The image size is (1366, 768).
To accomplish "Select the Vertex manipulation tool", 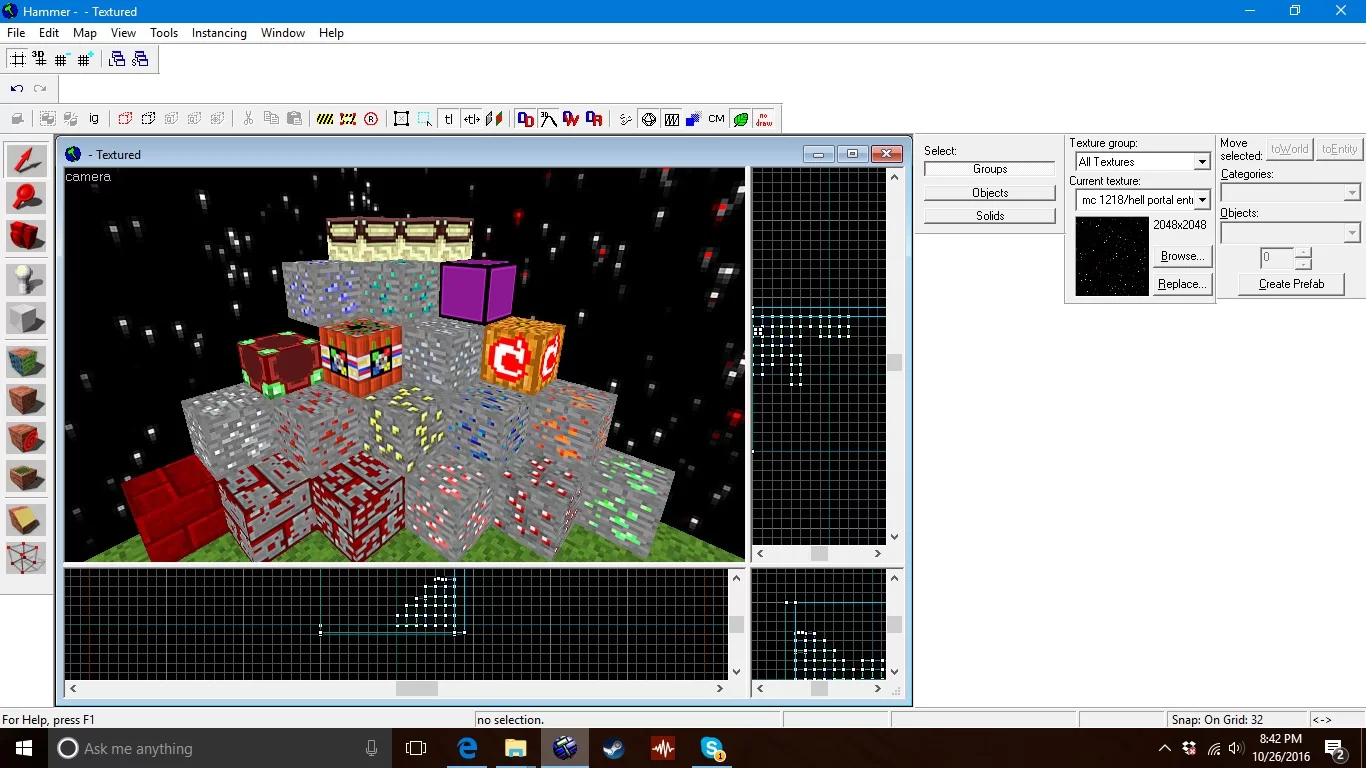I will pos(26,558).
